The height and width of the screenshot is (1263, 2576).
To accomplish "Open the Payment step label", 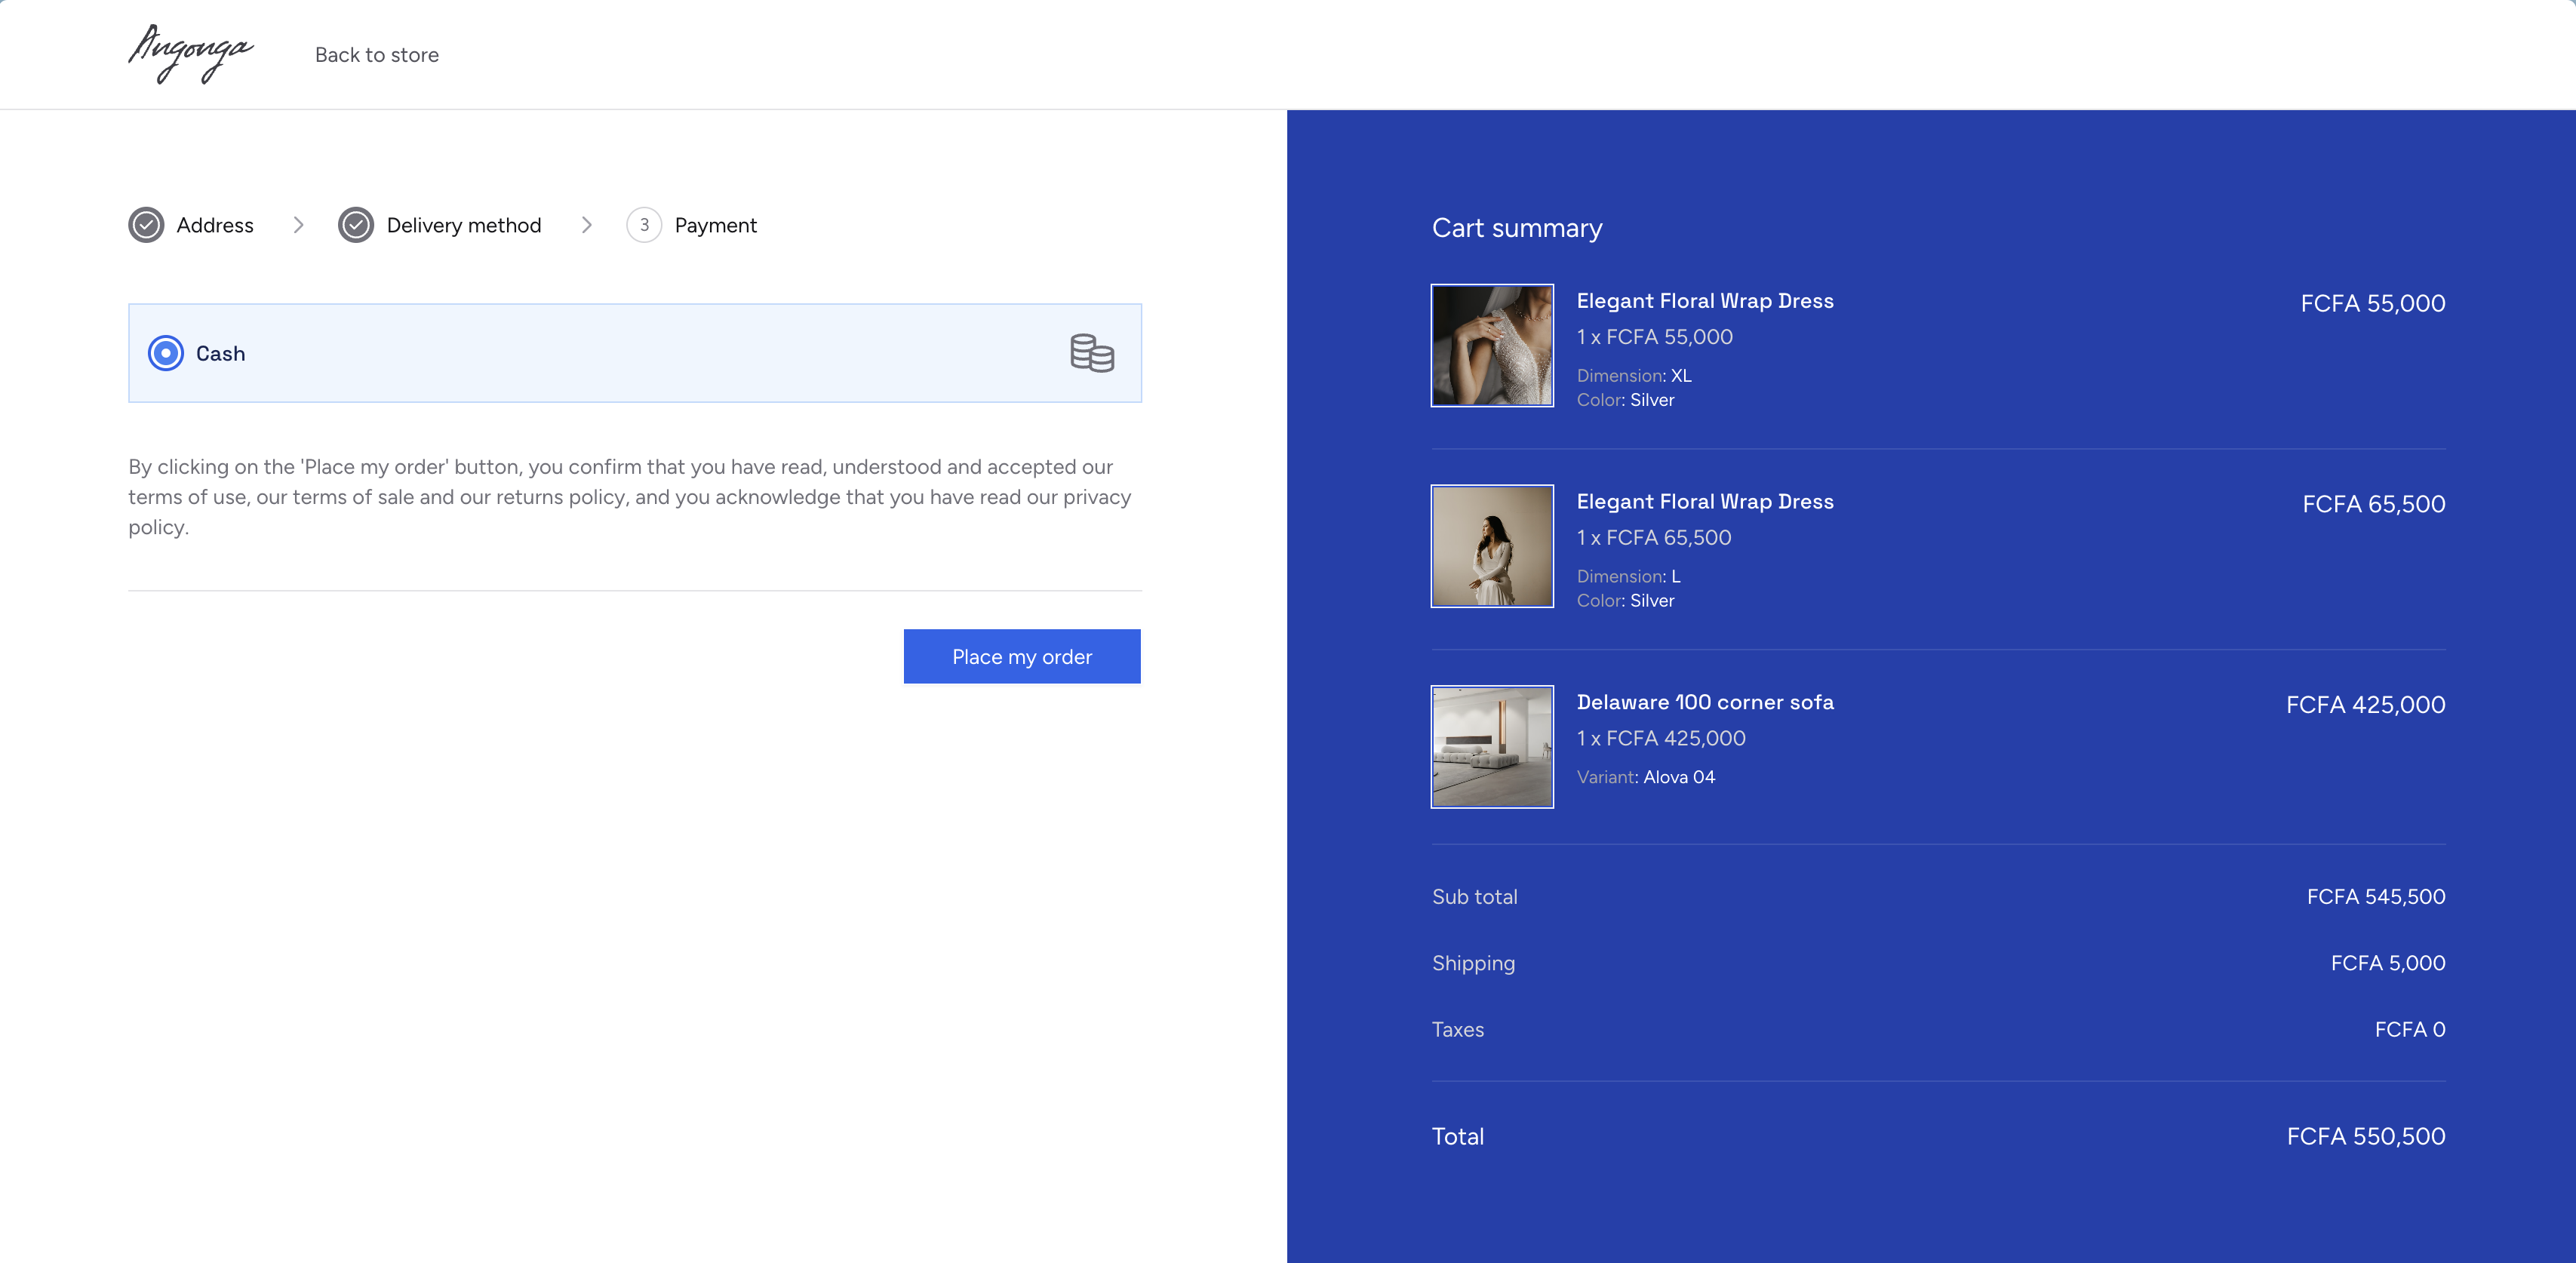I will tap(715, 225).
